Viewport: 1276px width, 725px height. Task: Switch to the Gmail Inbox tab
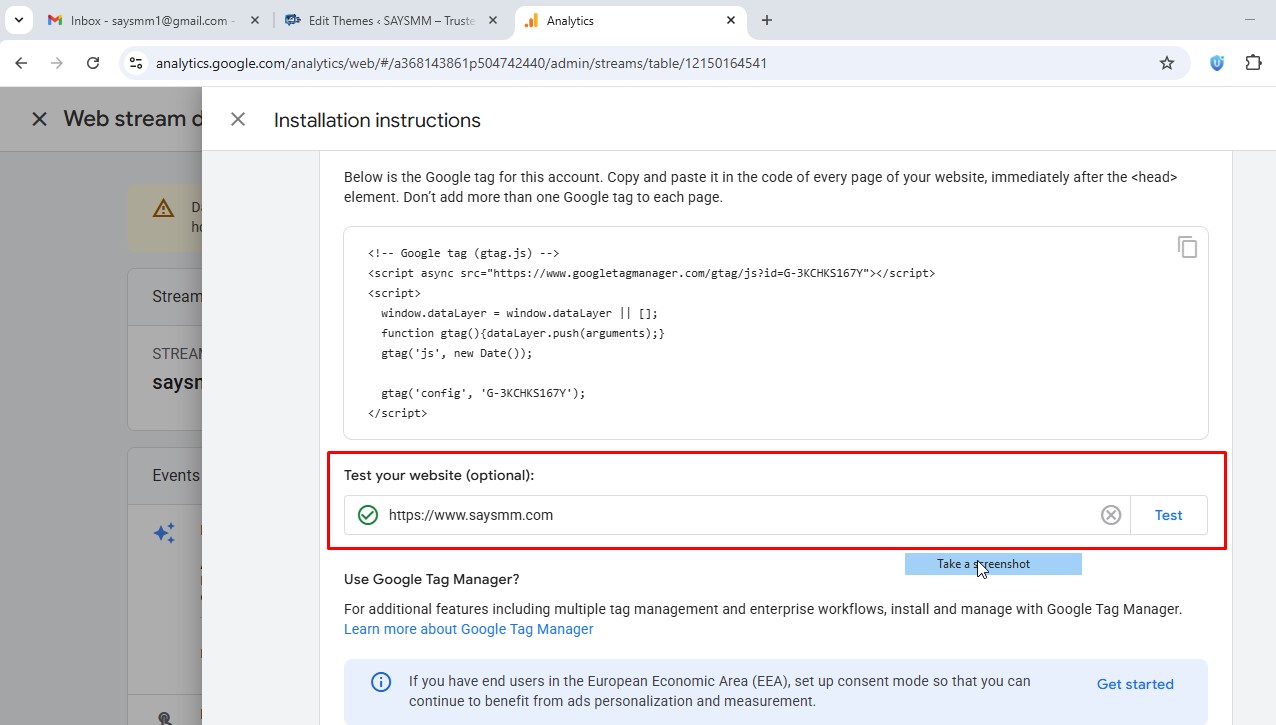(x=150, y=20)
